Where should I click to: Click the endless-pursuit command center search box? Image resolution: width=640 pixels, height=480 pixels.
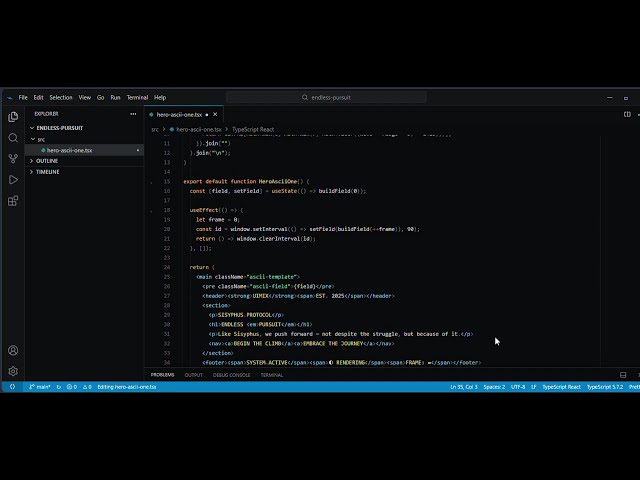[x=326, y=98]
